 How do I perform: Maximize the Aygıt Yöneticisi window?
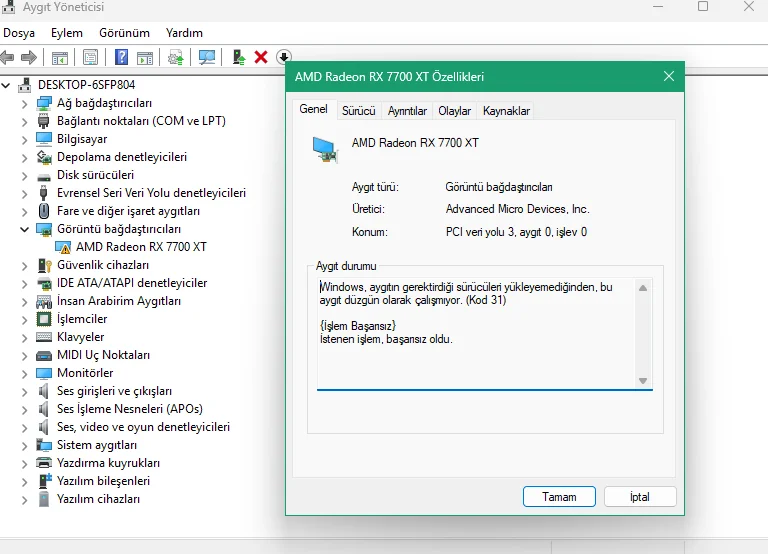point(703,6)
